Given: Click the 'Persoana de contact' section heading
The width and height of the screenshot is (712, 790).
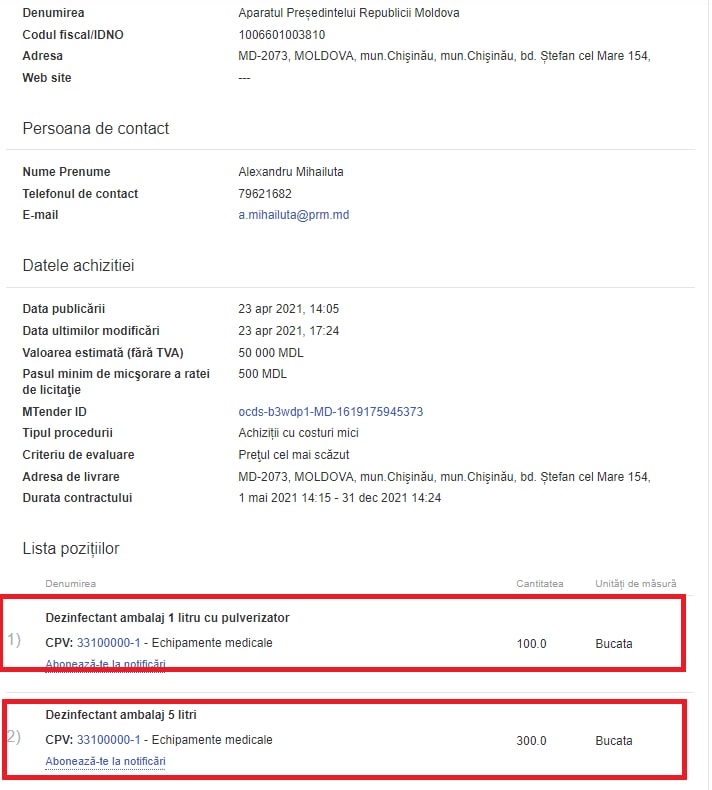Looking at the screenshot, I should pyautogui.click(x=95, y=129).
